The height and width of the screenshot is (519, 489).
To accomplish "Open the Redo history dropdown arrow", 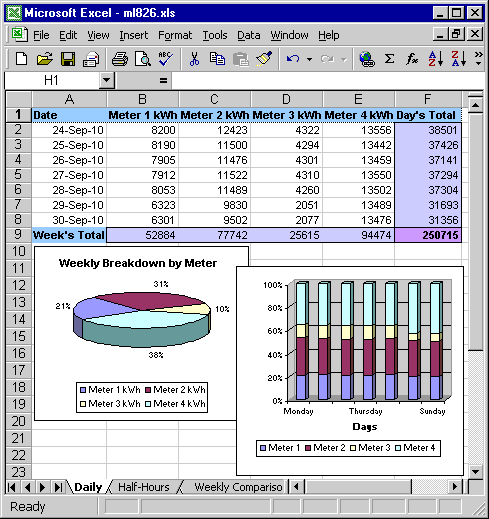I will coord(344,60).
